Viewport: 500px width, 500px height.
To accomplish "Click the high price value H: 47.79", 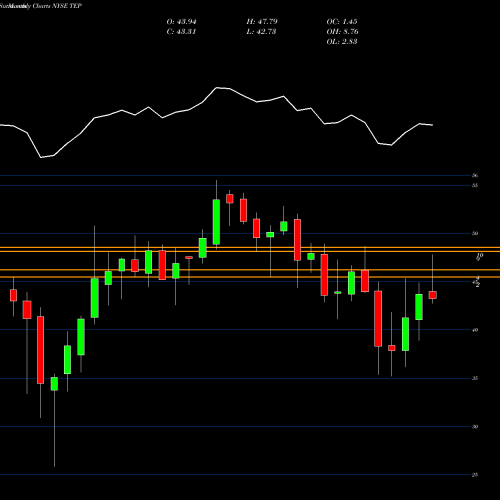I will [x=262, y=22].
